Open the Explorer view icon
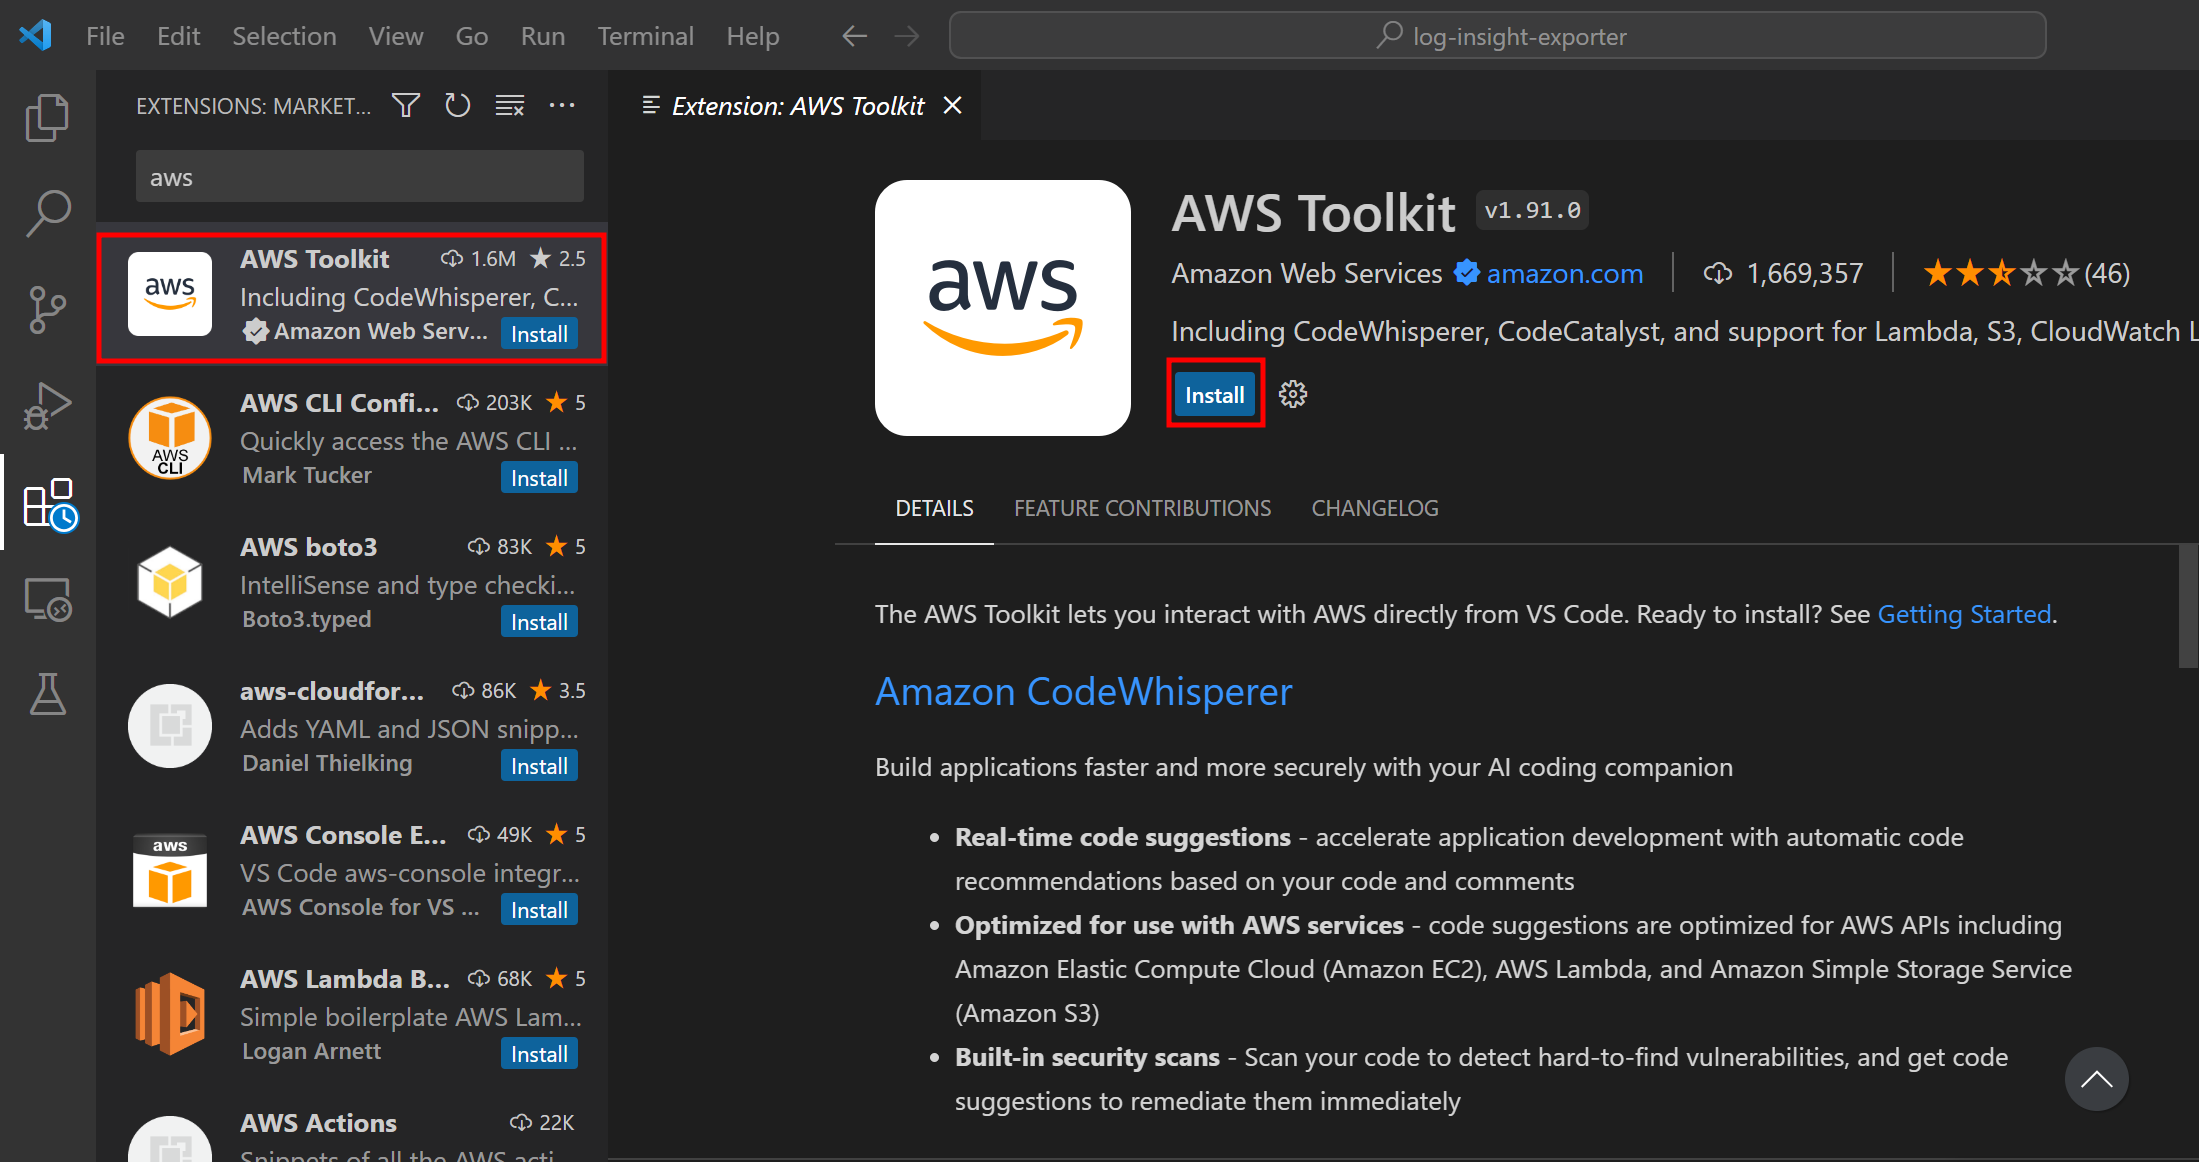Image resolution: width=2199 pixels, height=1162 pixels. [47, 118]
